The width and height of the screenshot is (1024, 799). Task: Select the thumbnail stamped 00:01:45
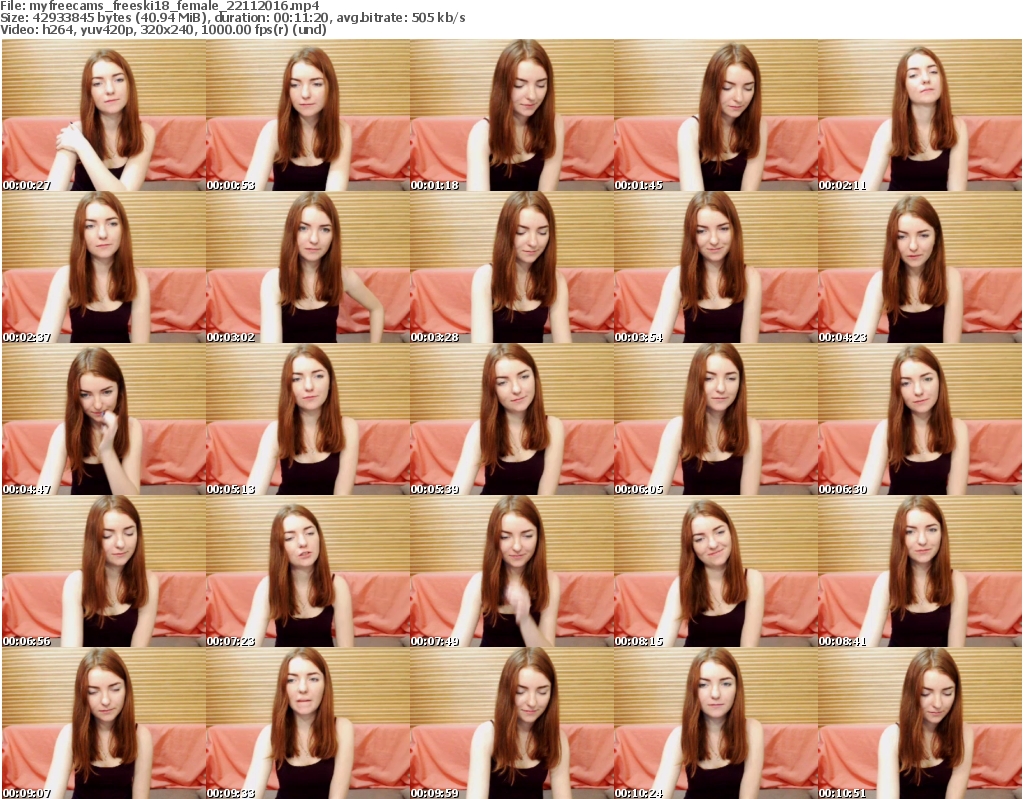pyautogui.click(x=715, y=115)
